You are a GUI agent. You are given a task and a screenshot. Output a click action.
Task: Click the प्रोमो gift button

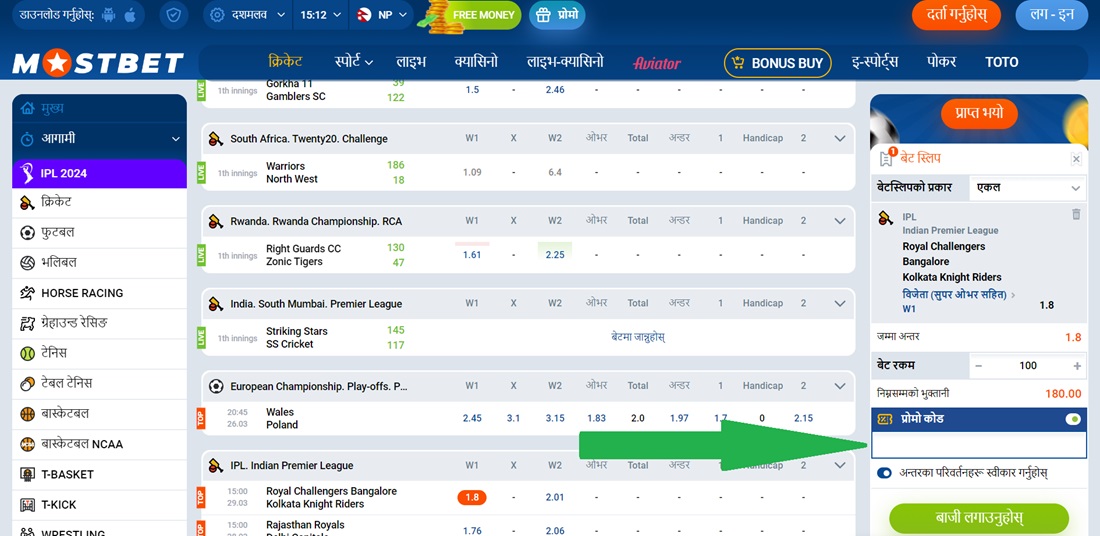[557, 15]
